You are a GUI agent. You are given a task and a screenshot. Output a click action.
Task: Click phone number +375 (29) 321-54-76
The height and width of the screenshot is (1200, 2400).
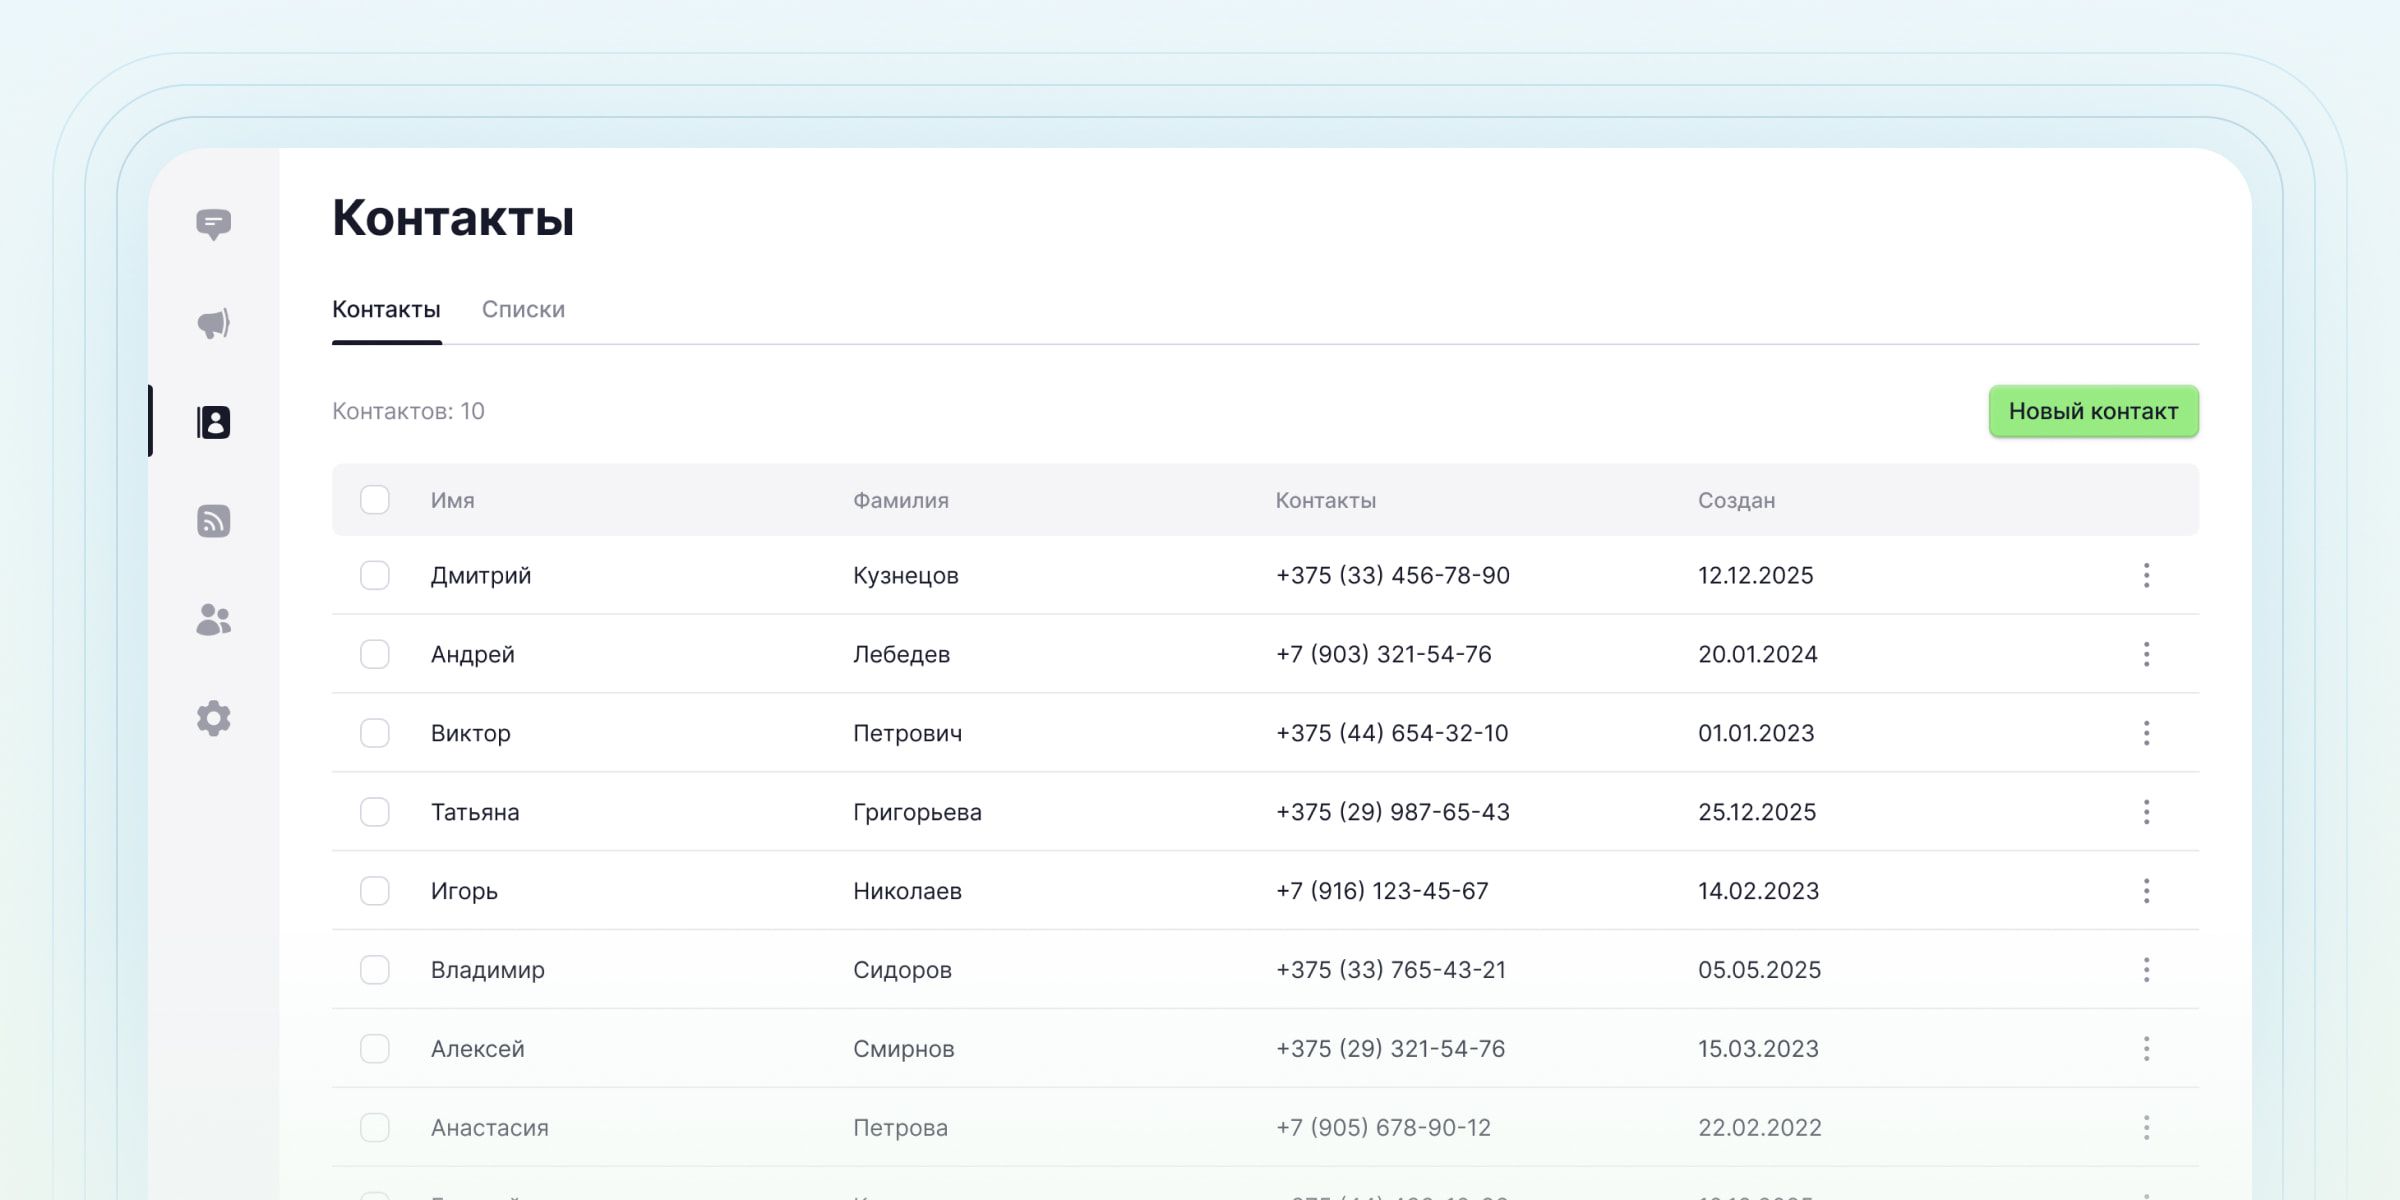coord(1390,1049)
